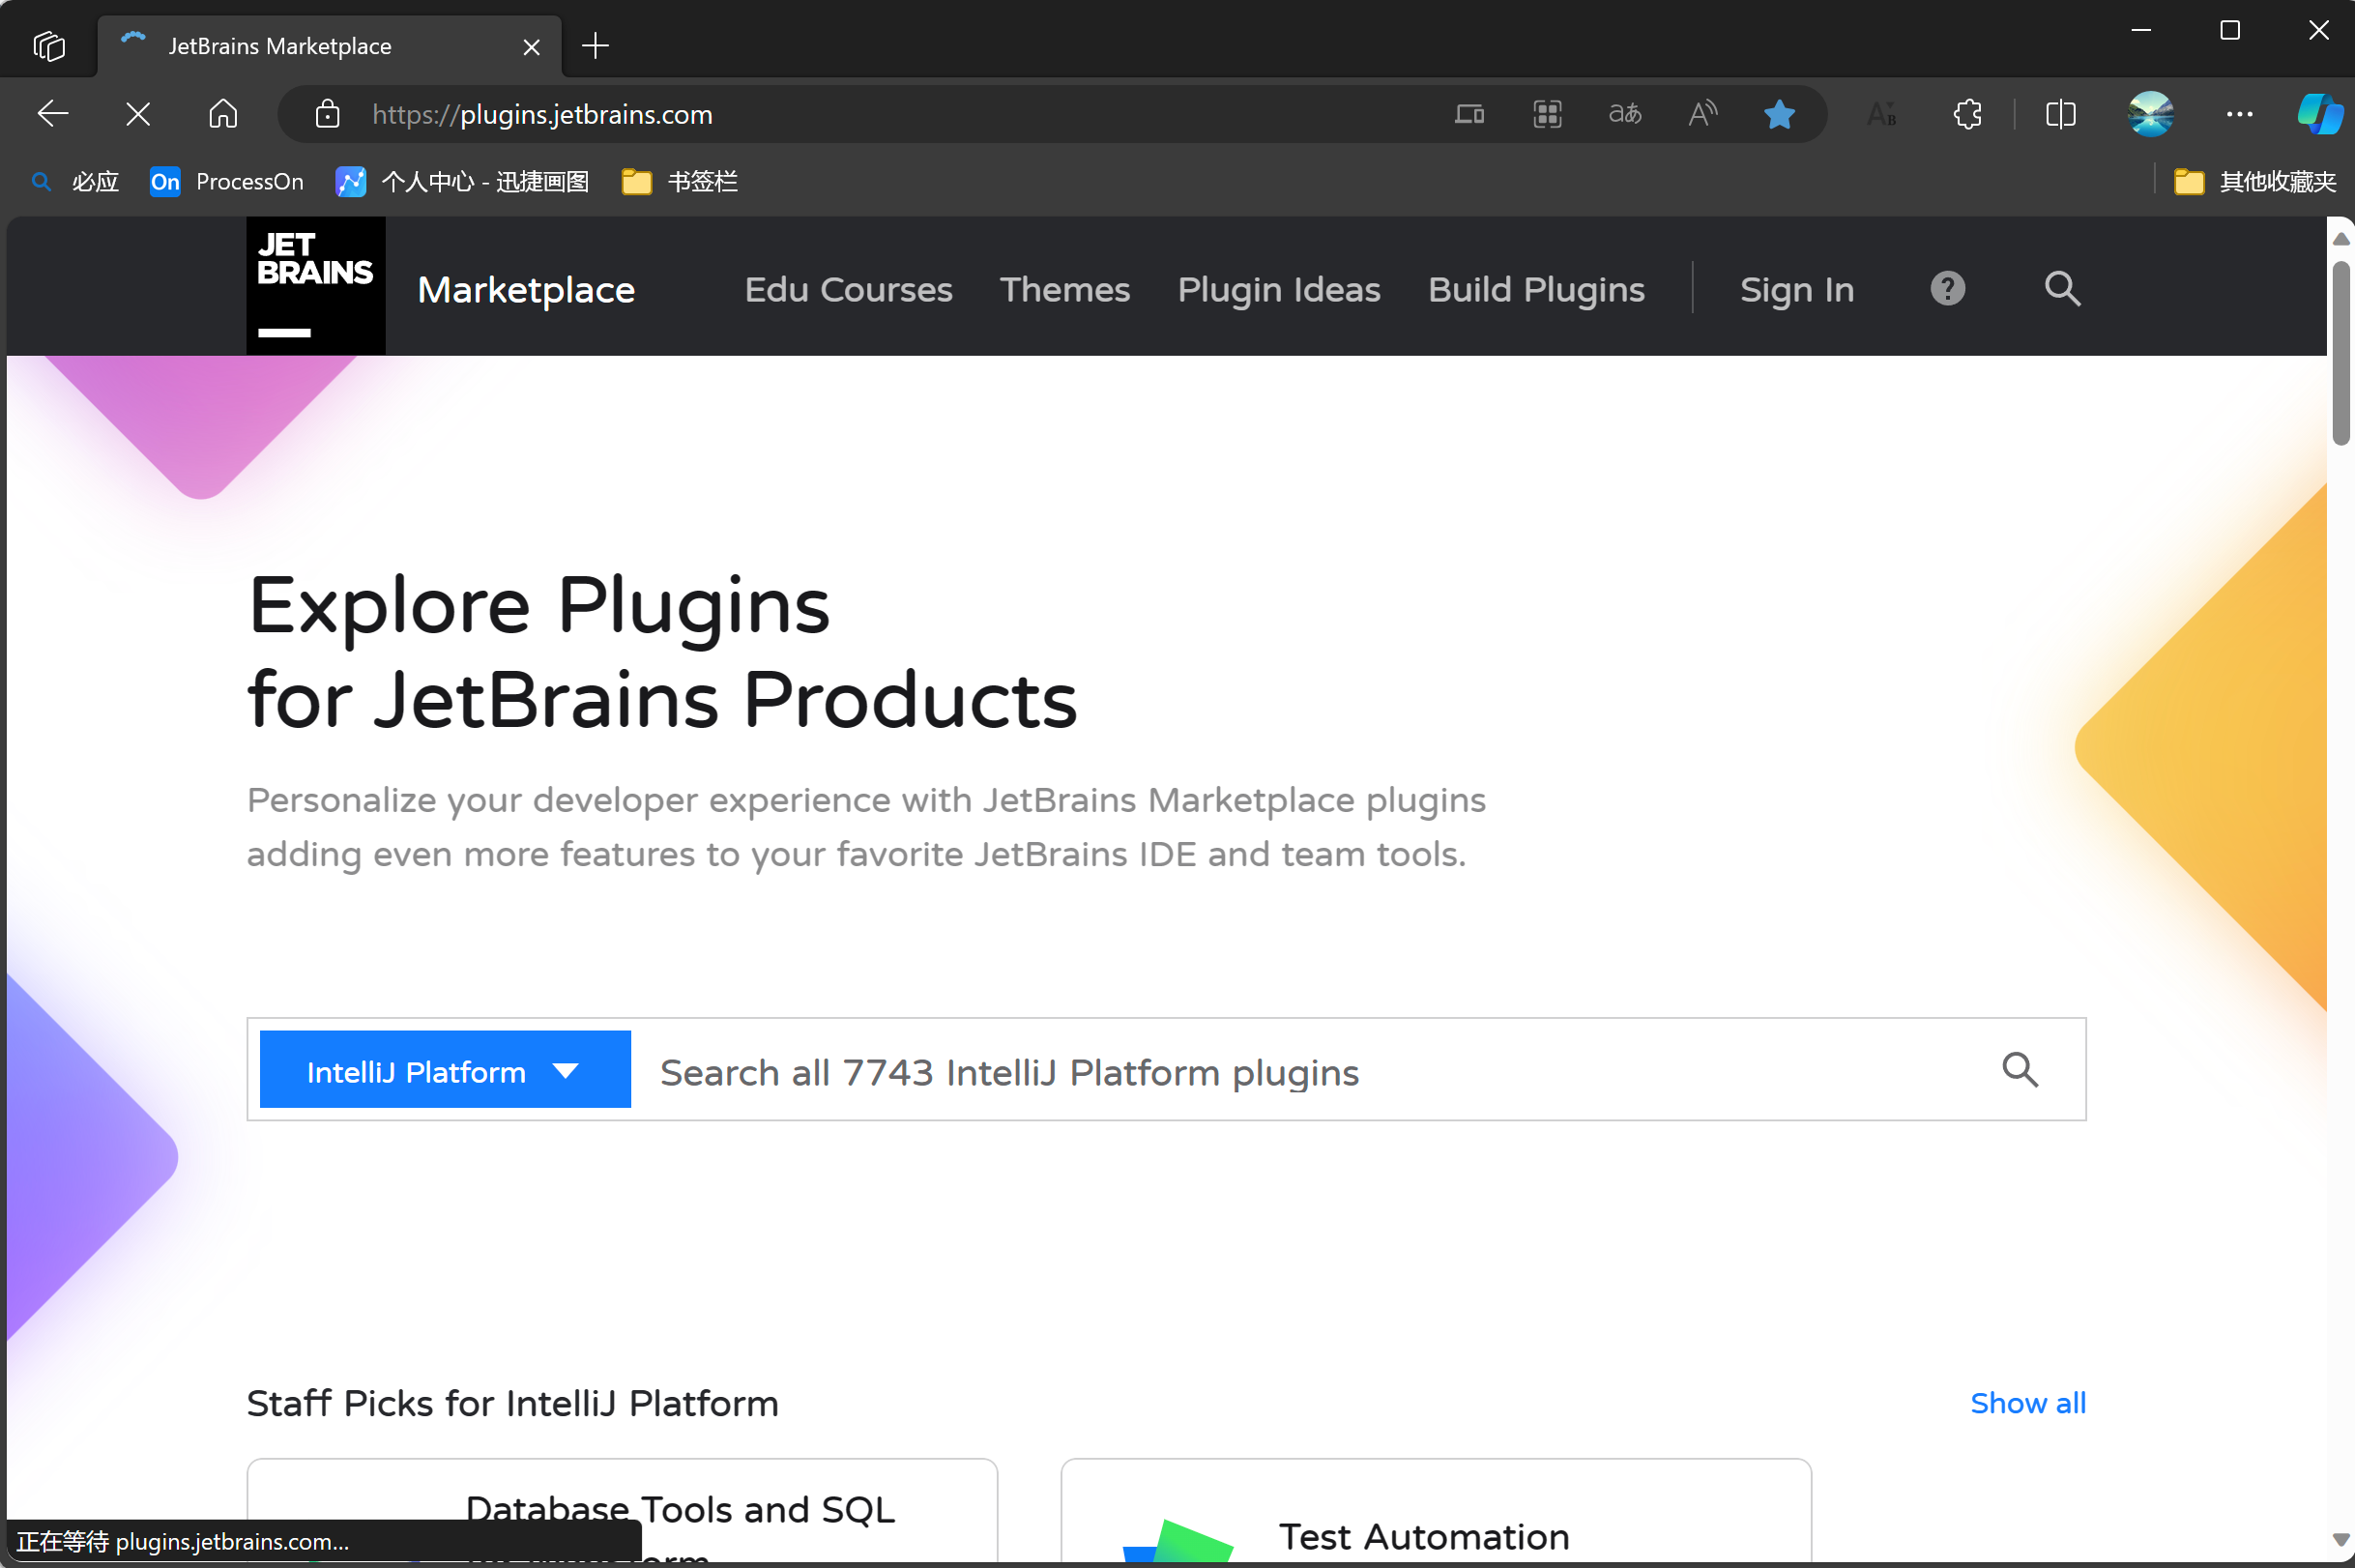This screenshot has width=2355, height=1568.
Task: Focus the plugin search input field
Action: click(x=1300, y=1072)
